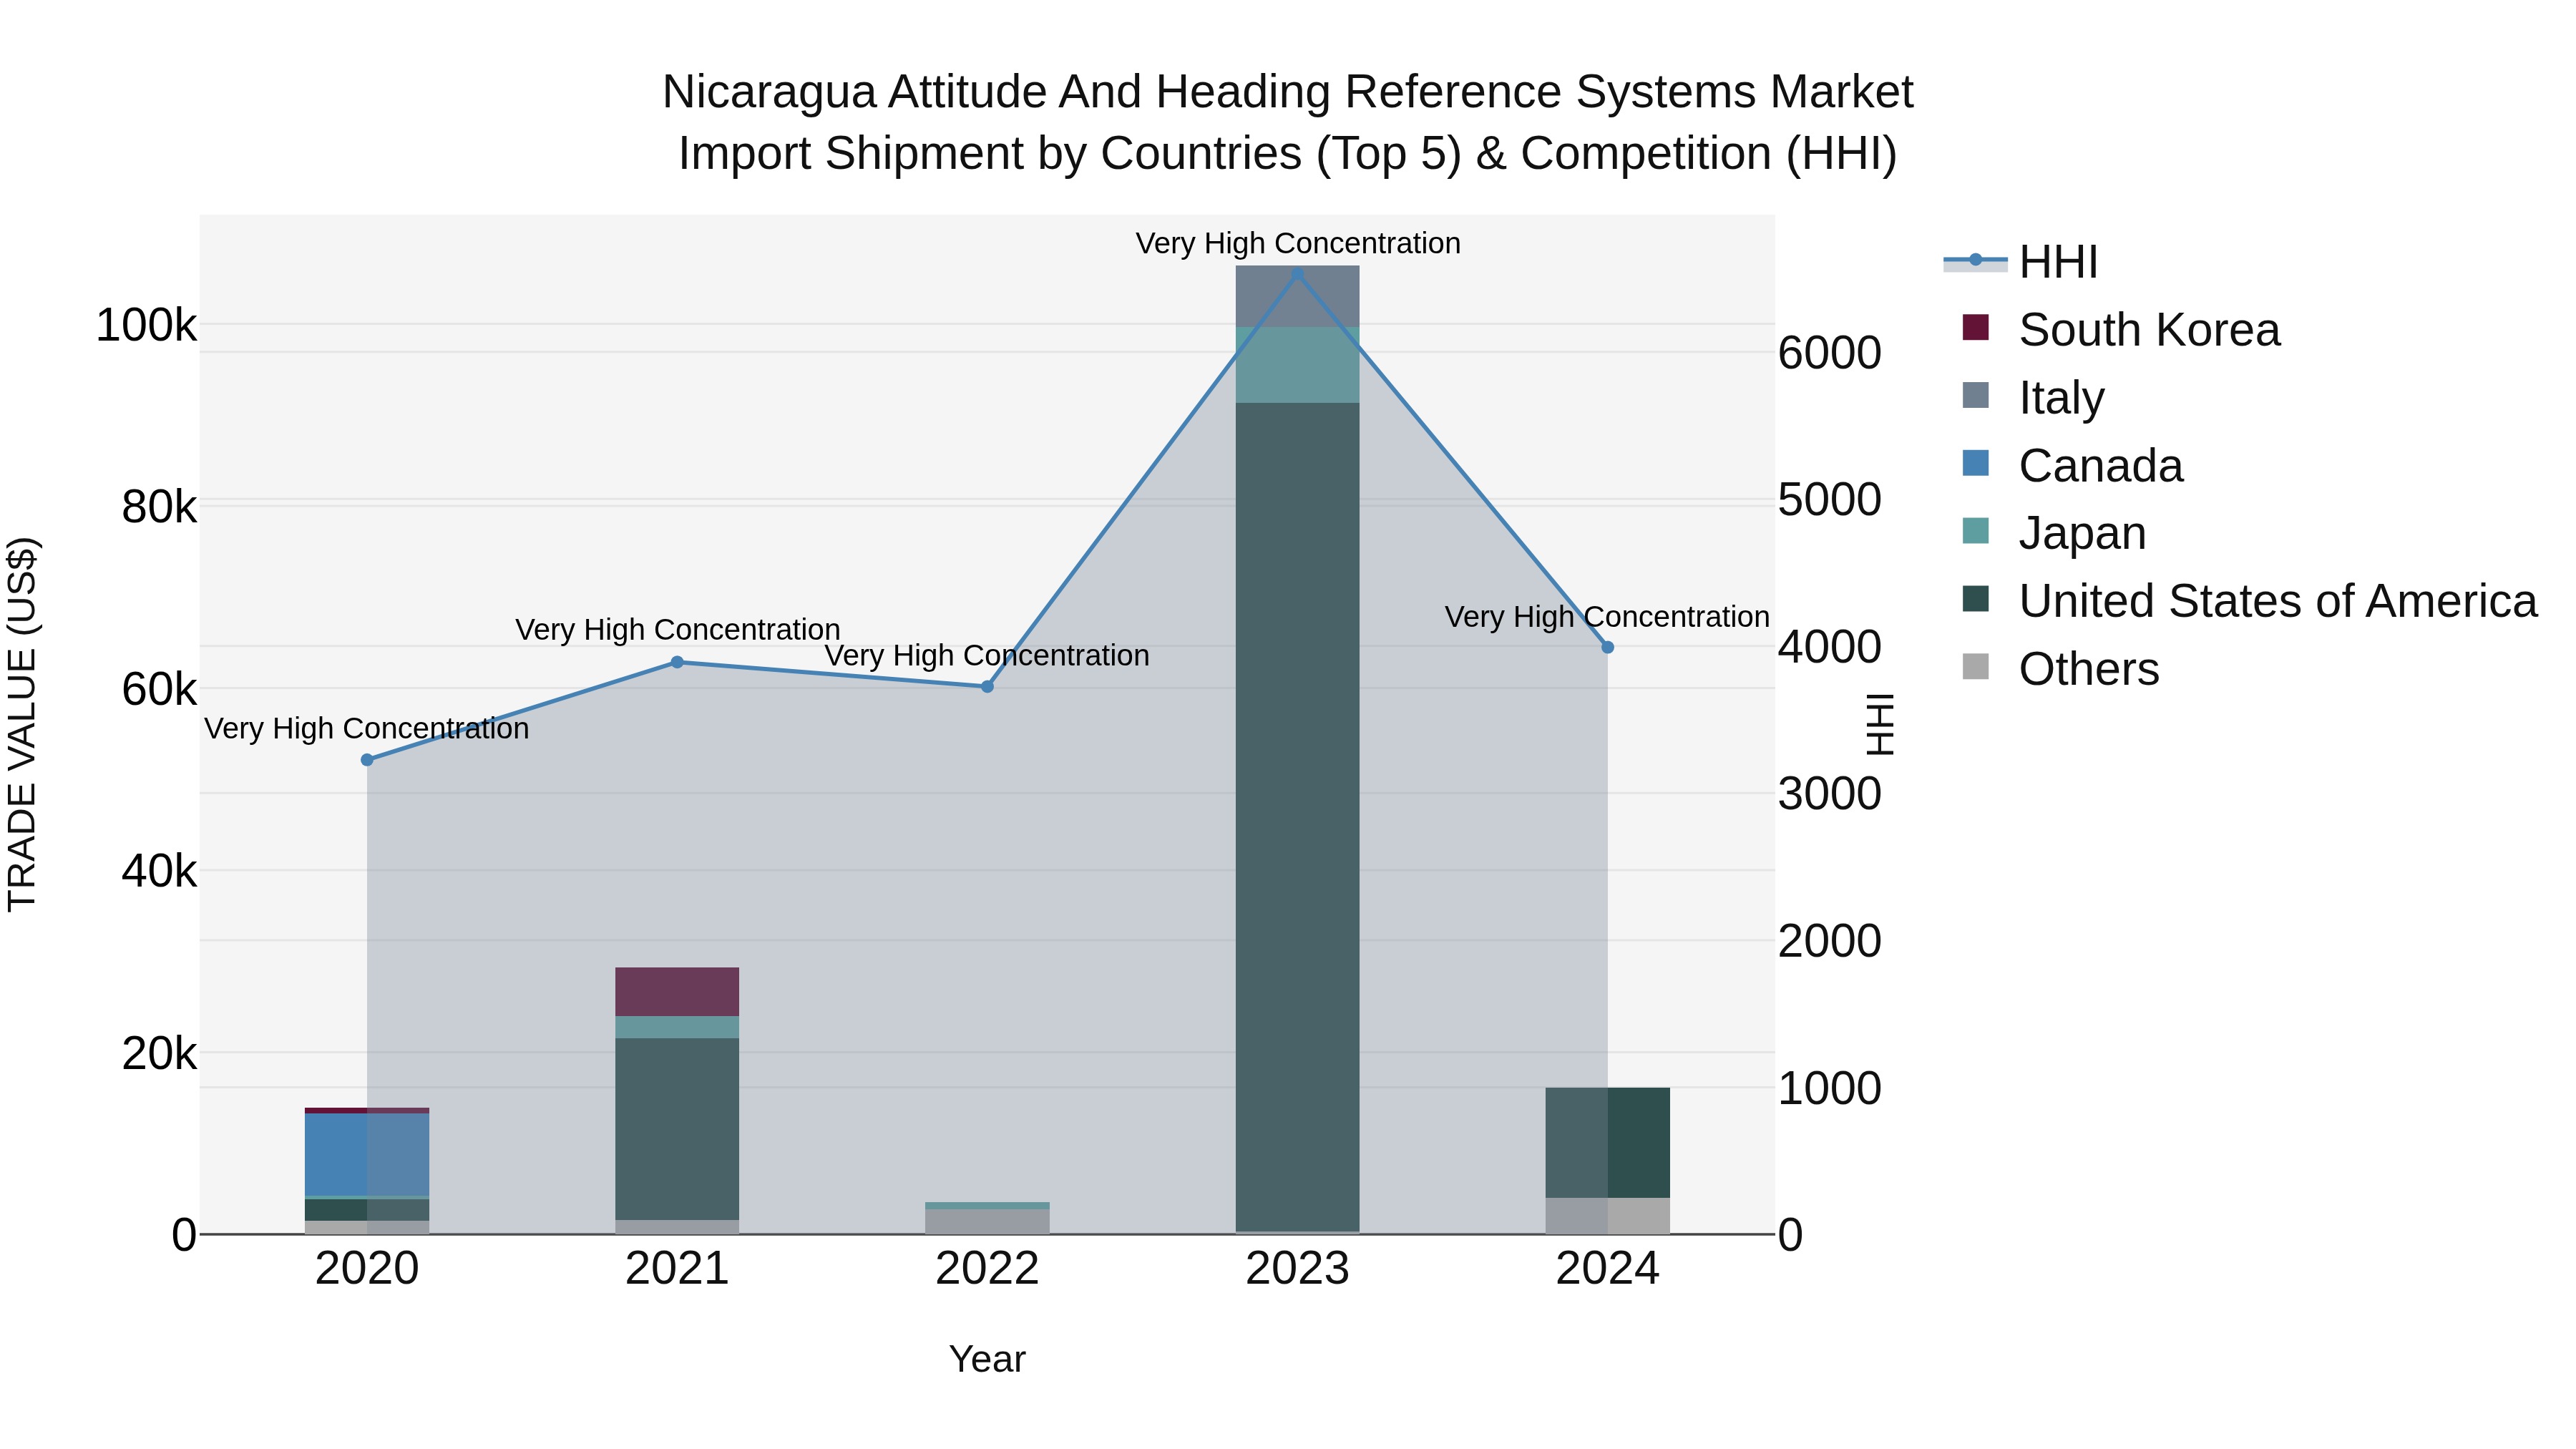Toggle the HHI legend entry
The width and height of the screenshot is (2576, 1449).
coord(2020,262)
